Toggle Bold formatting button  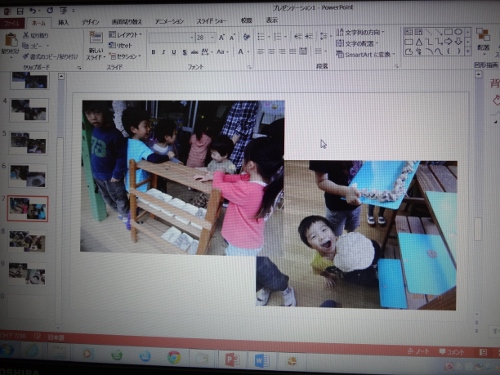pos(153,52)
